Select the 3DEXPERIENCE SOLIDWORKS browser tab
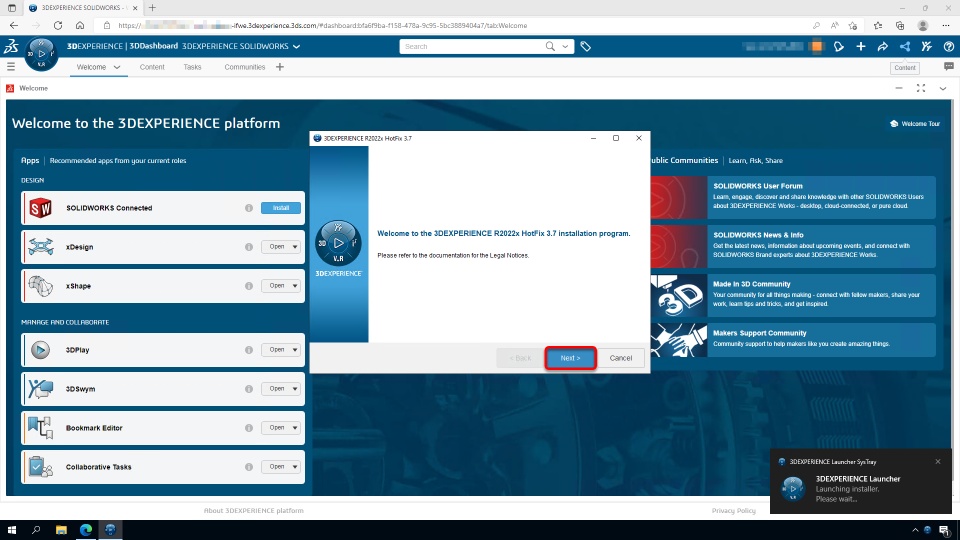Image resolution: width=960 pixels, height=540 pixels. (82, 8)
